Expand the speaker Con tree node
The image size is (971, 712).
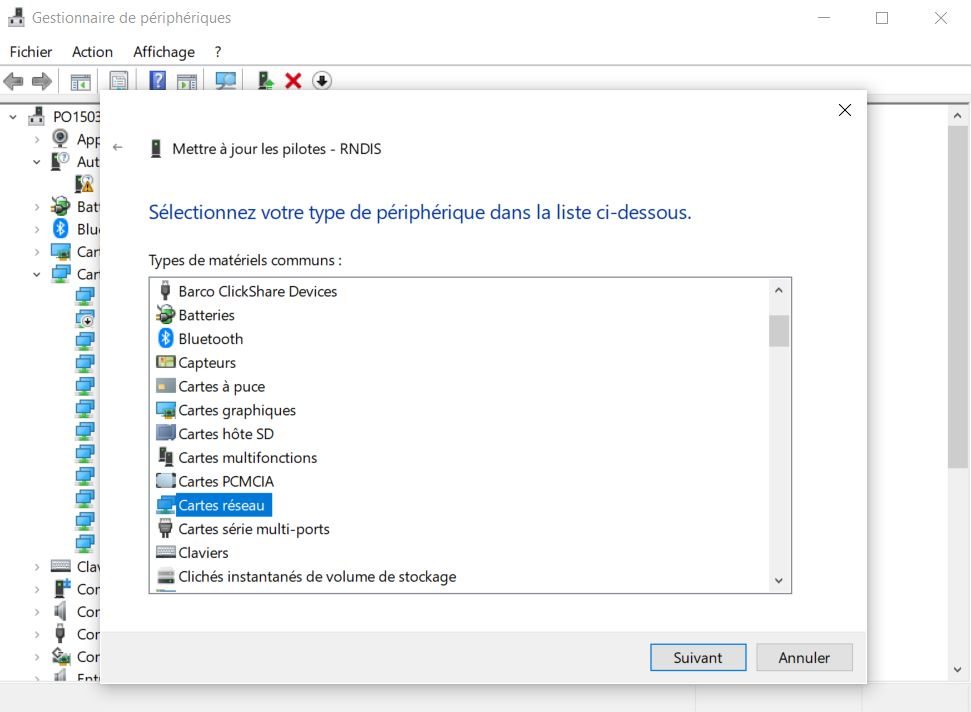point(37,612)
